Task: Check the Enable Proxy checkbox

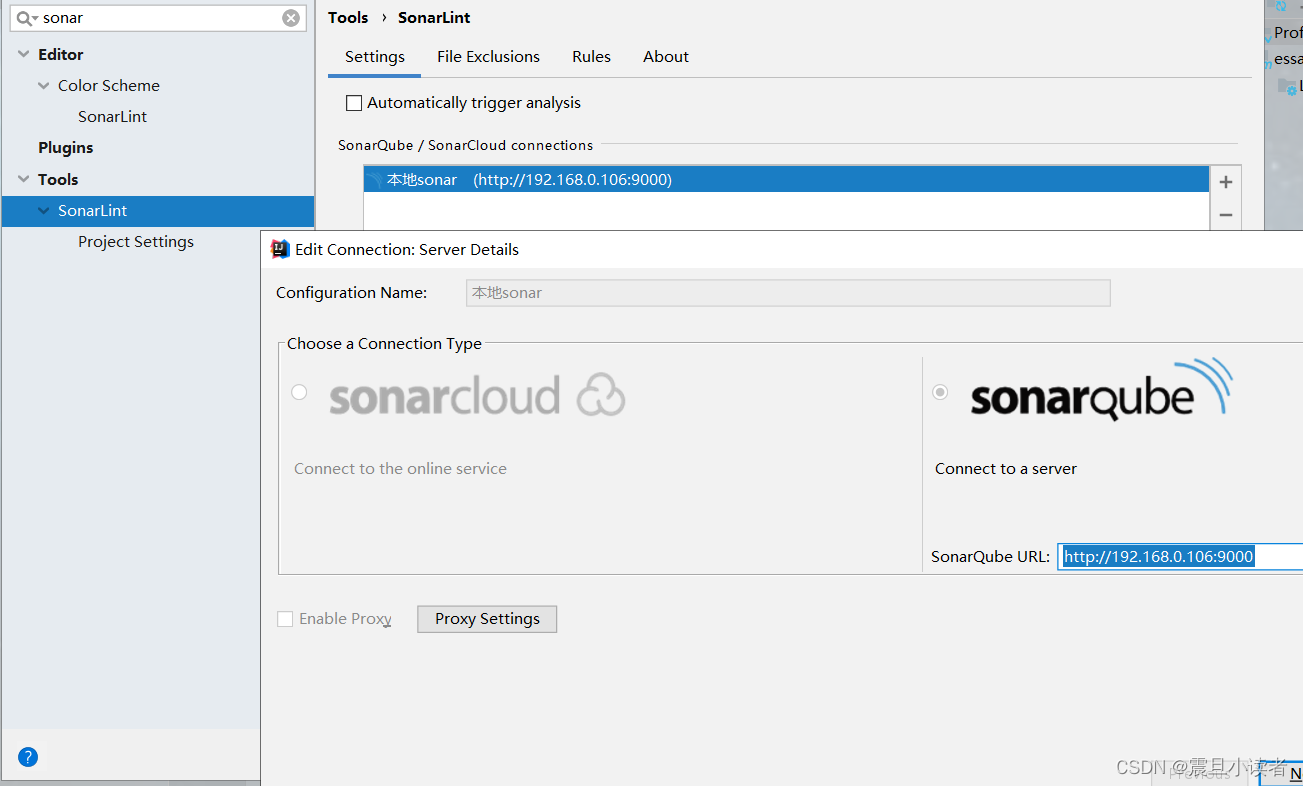Action: 285,619
